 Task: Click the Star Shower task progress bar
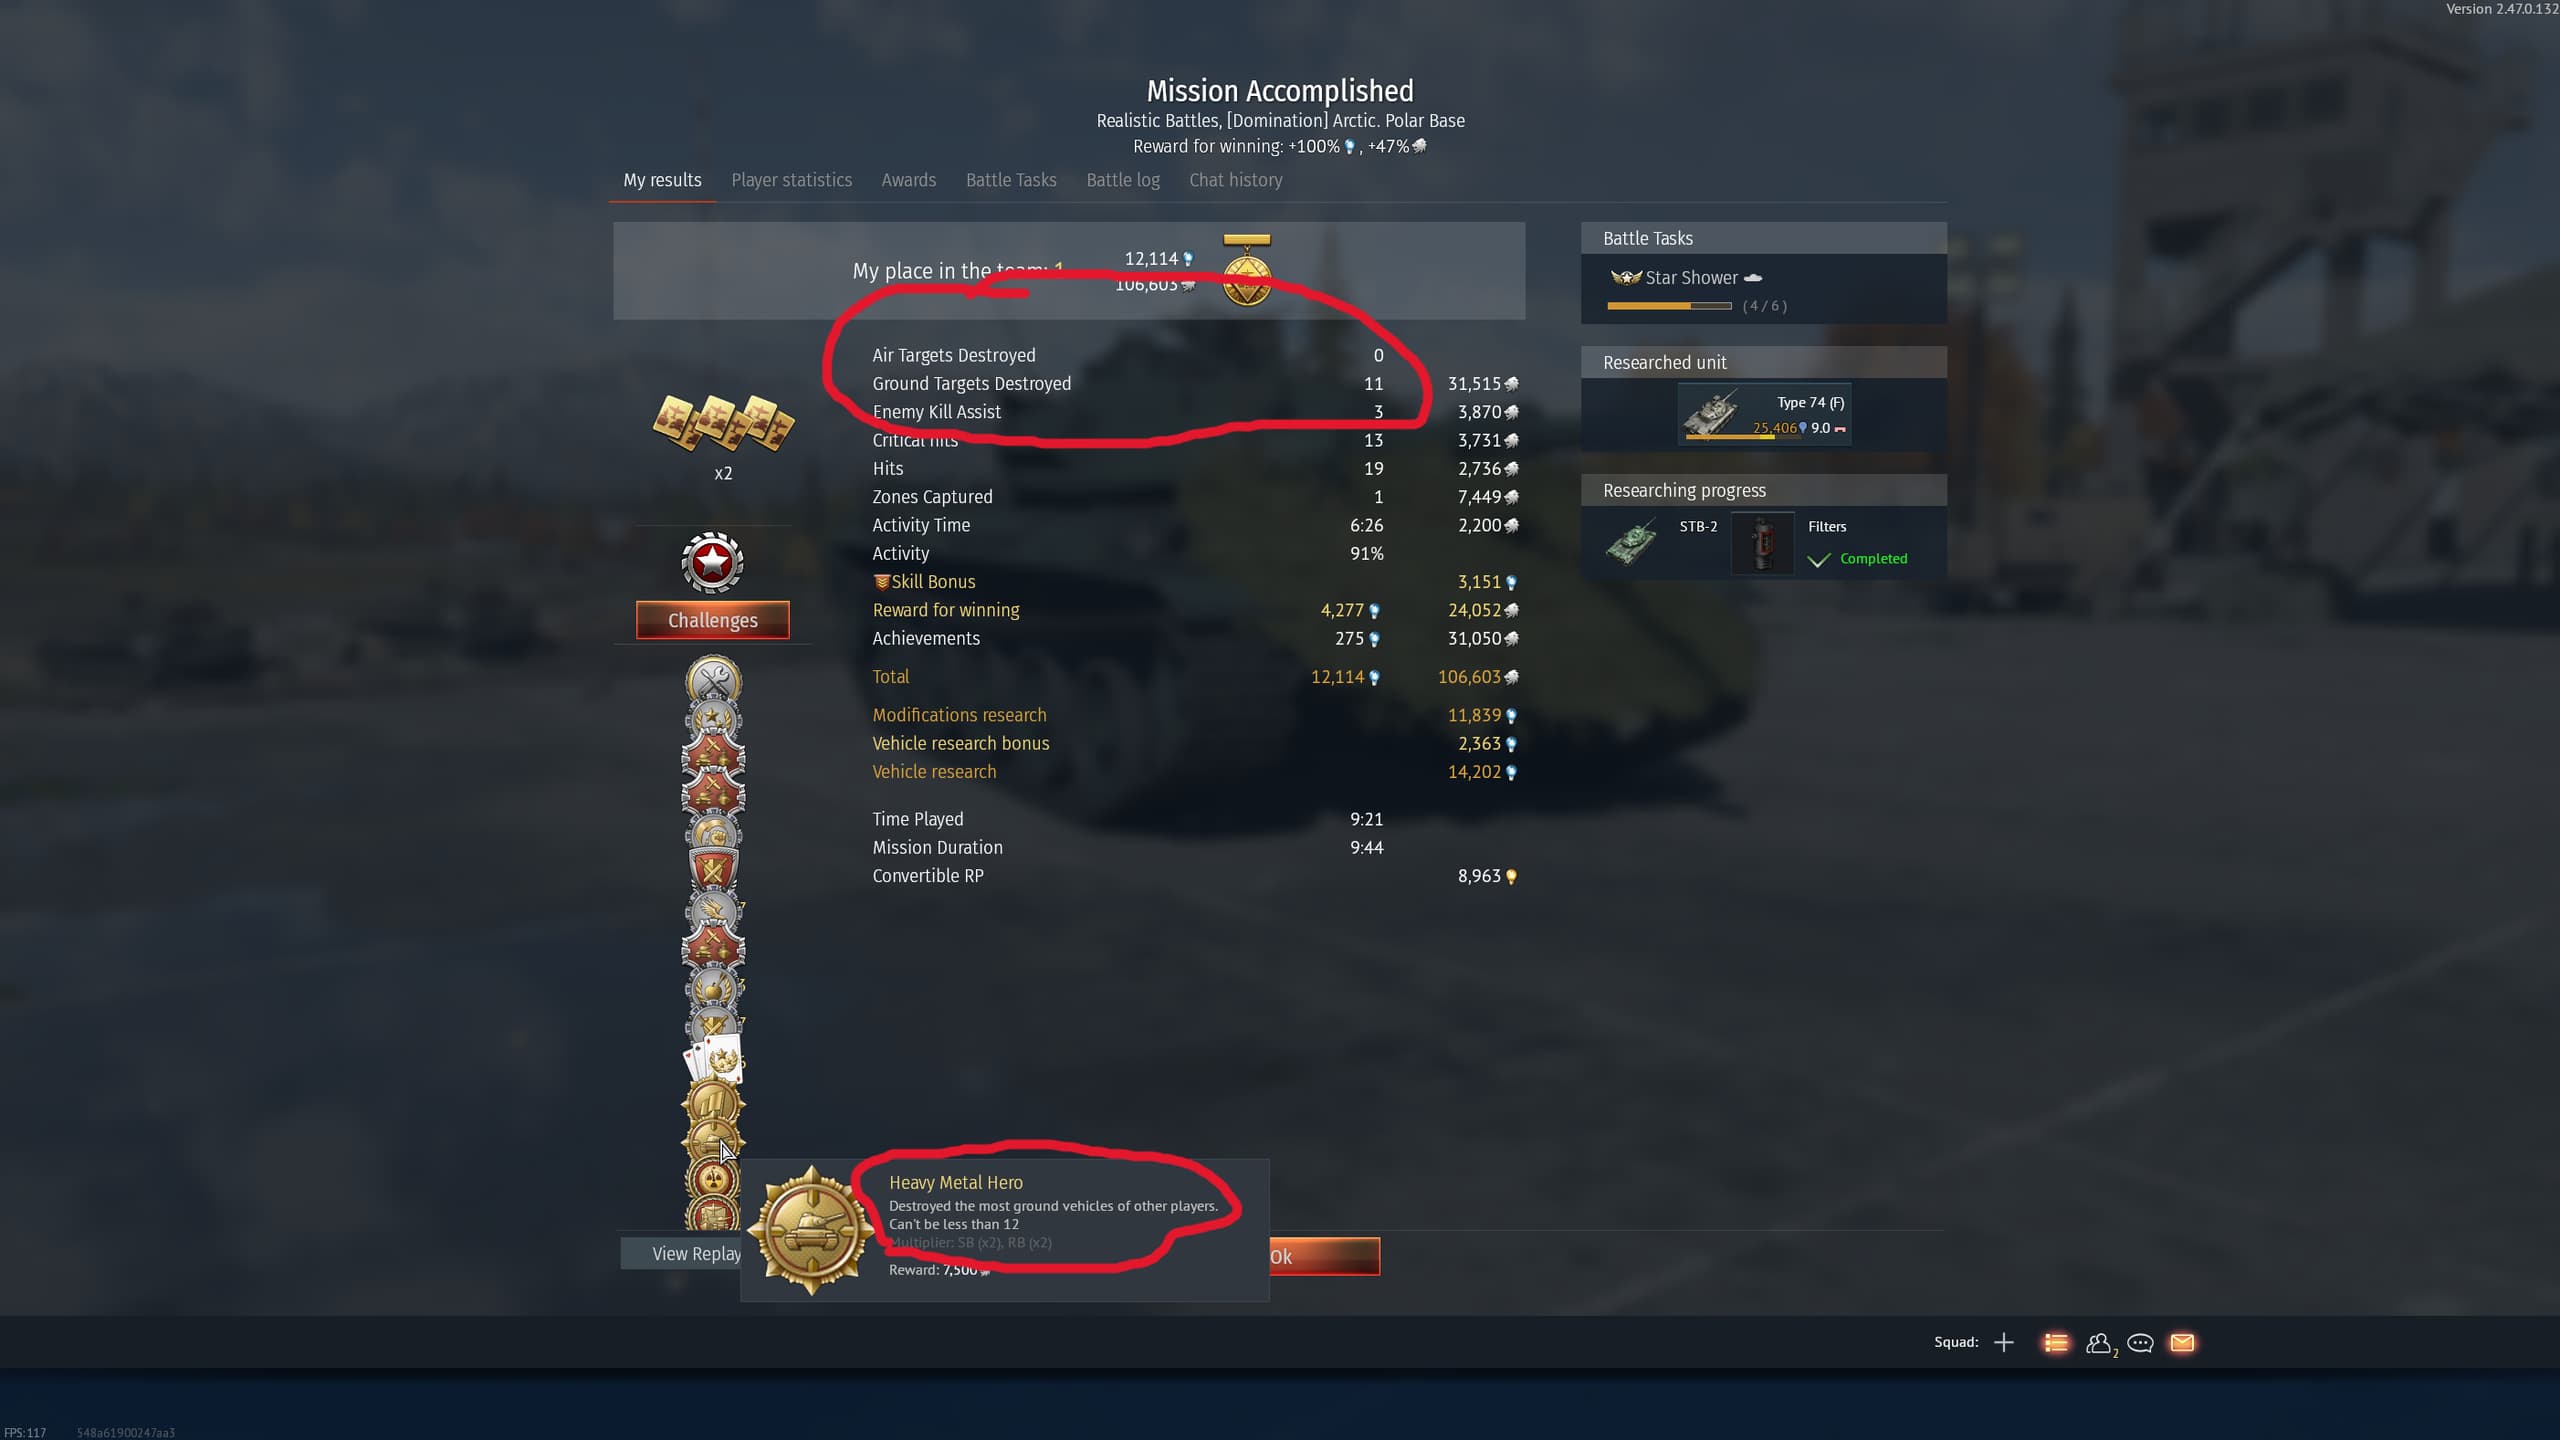coord(1669,306)
